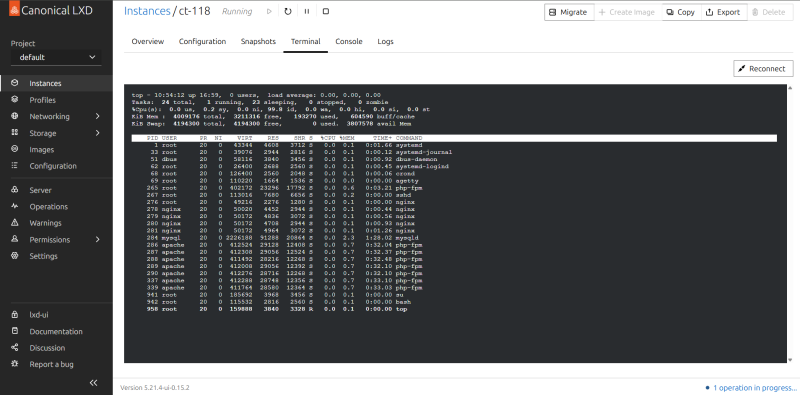The height and width of the screenshot is (395, 800).
Task: Click the version text in footer
Action: [x=155, y=388]
